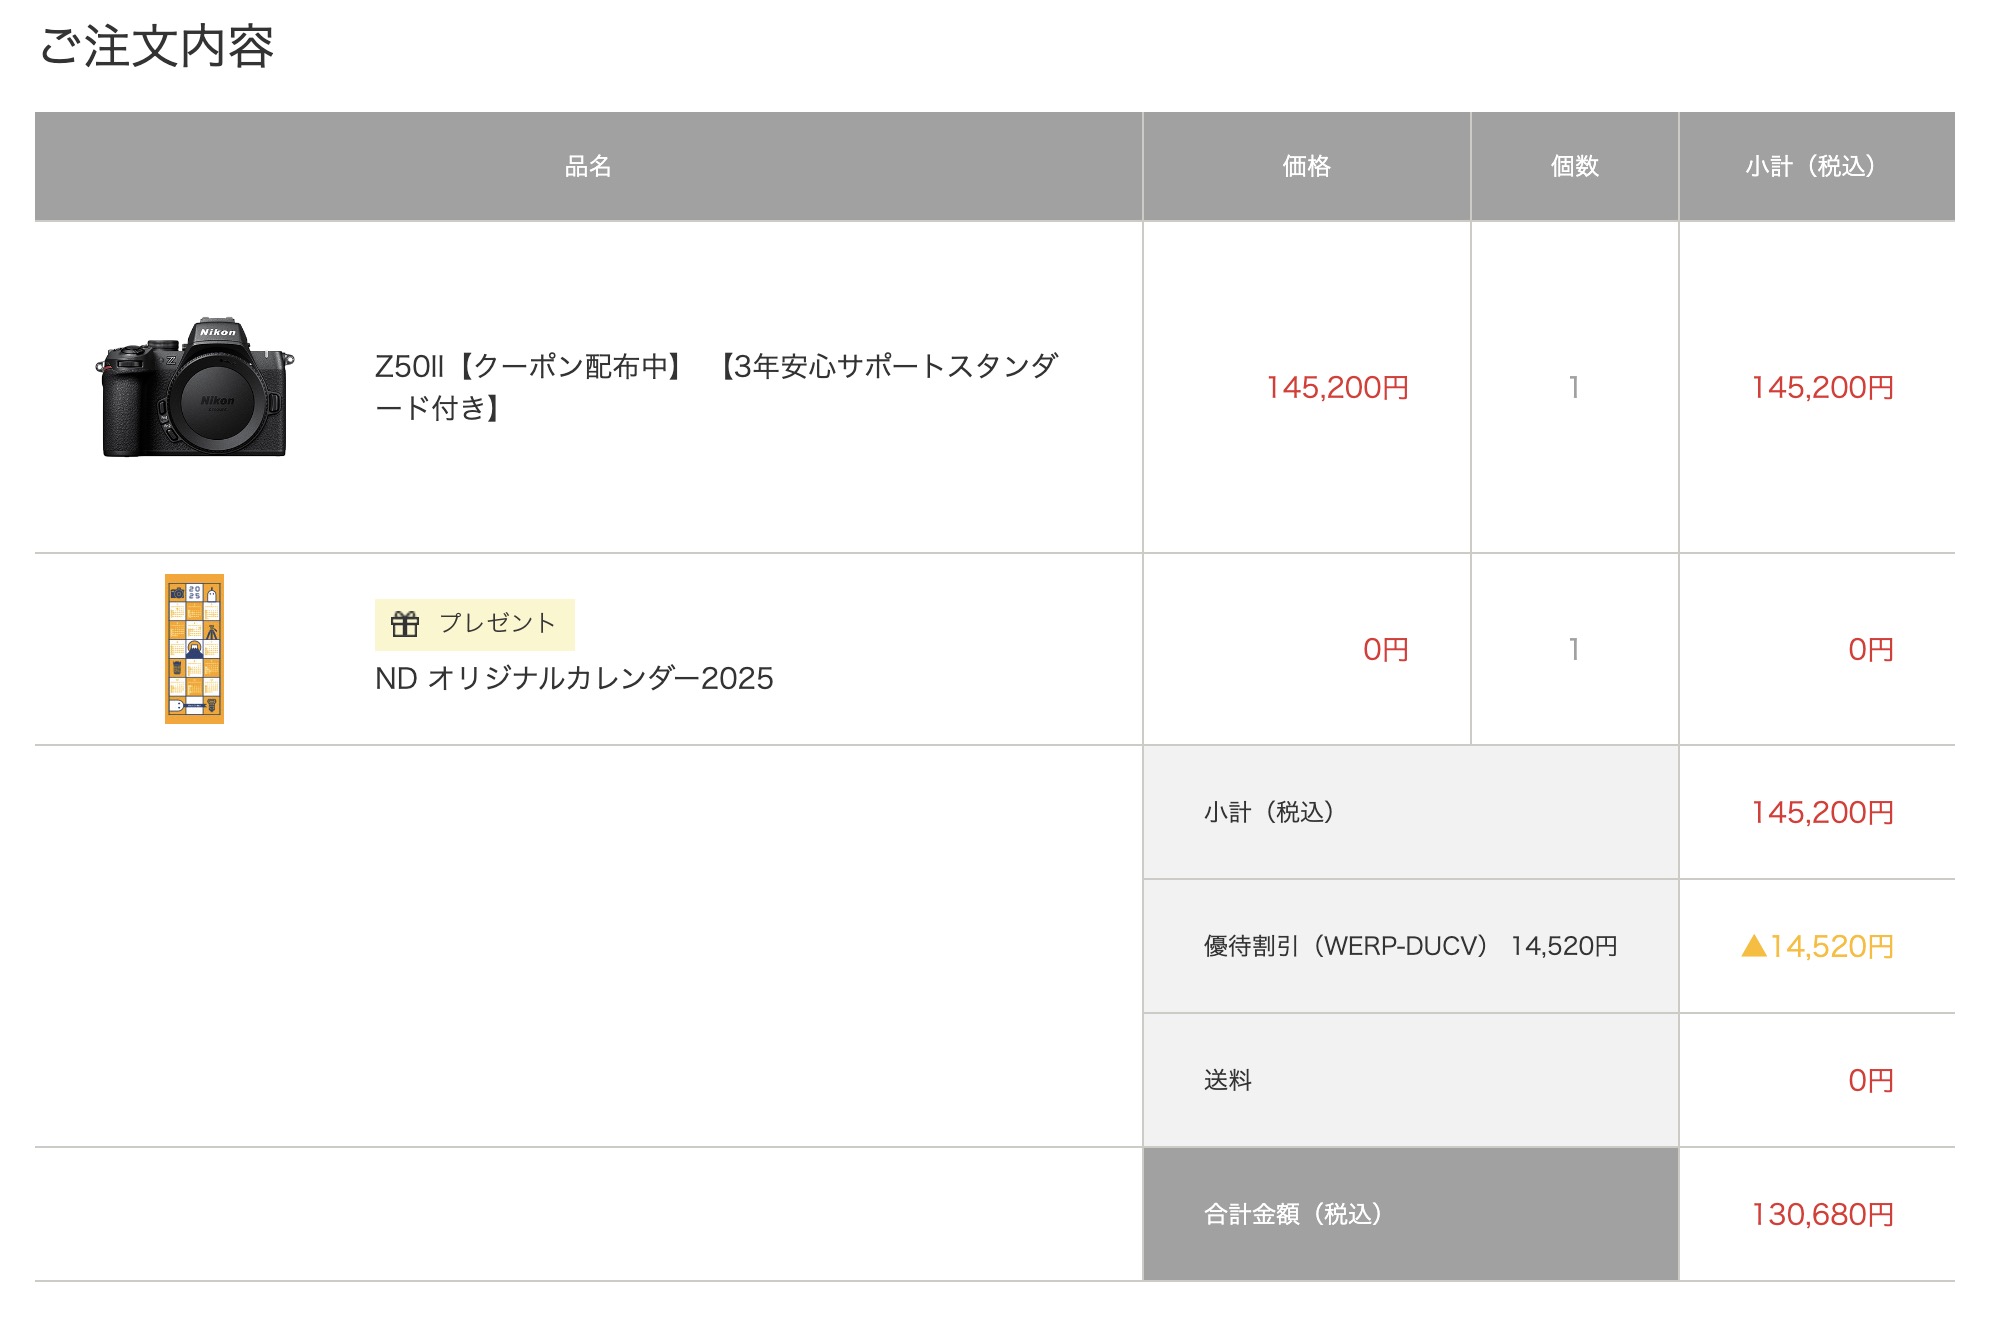Viewport: 2012px width, 1320px height.
Task: Click the ご注文内容 page heading
Action: click(x=156, y=46)
